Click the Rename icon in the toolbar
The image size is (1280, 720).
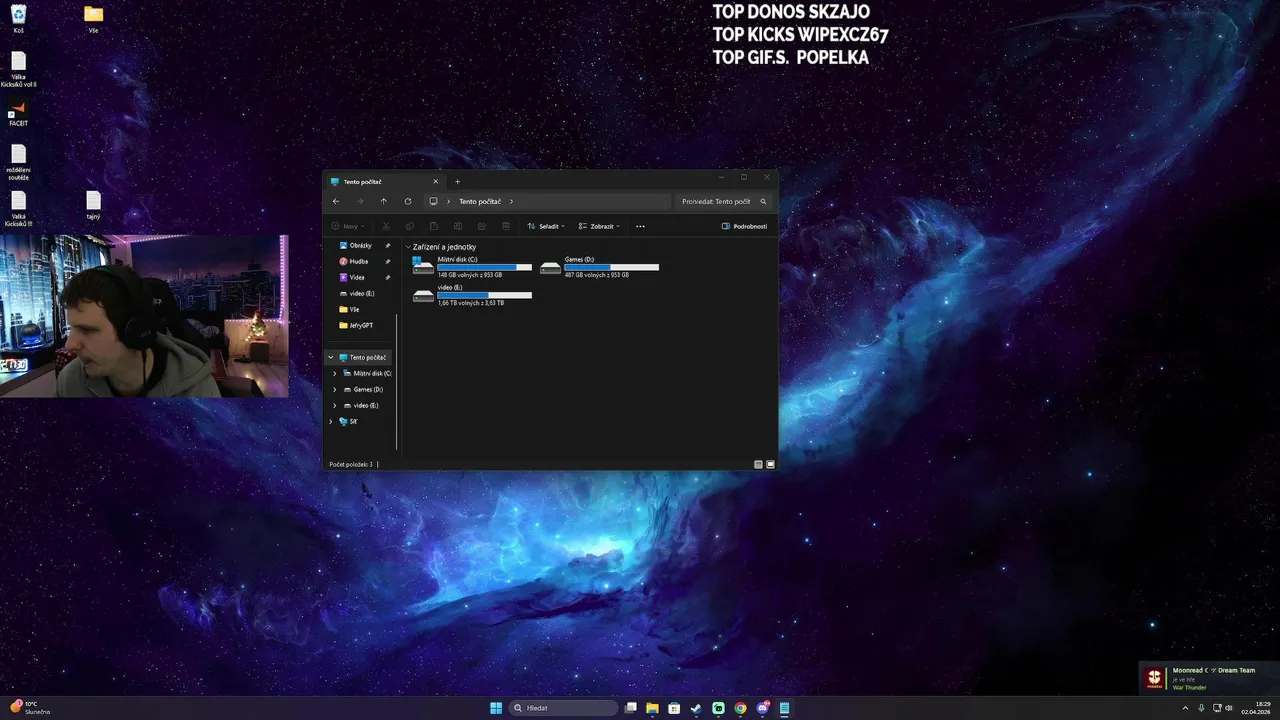point(458,226)
